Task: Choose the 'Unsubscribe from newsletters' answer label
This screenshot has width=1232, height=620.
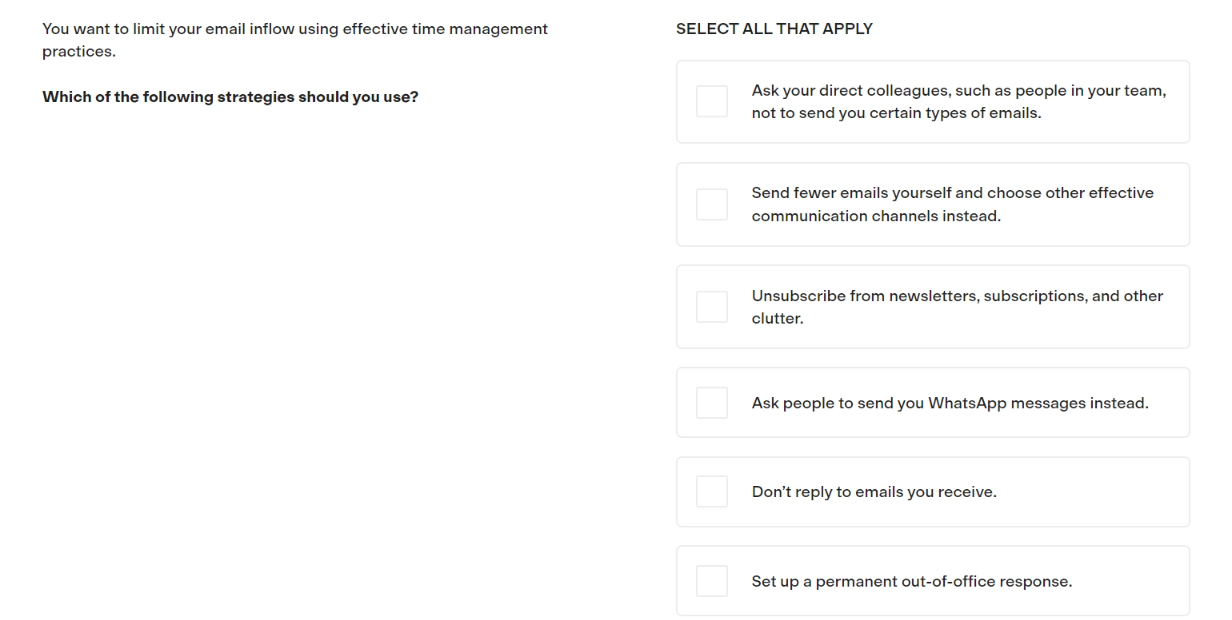Action: coord(957,306)
